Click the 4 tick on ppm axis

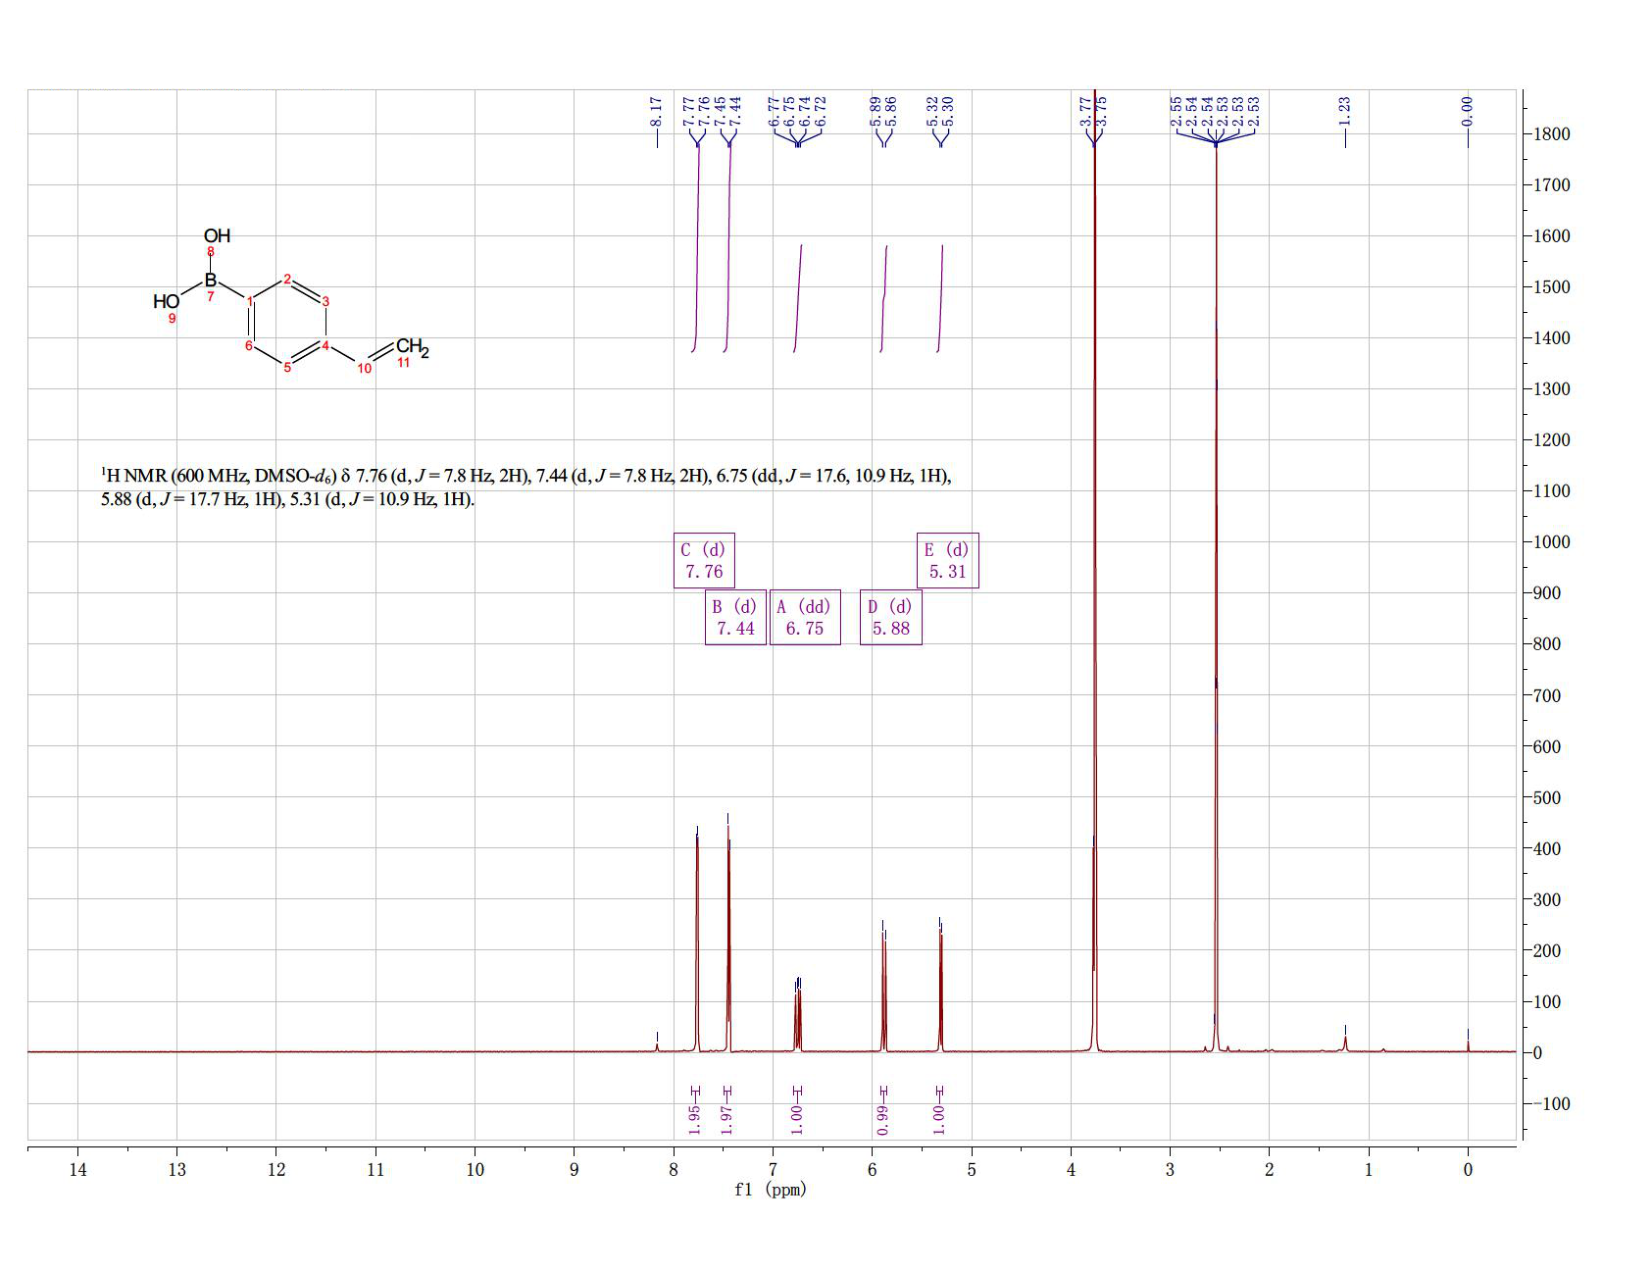[1071, 1169]
